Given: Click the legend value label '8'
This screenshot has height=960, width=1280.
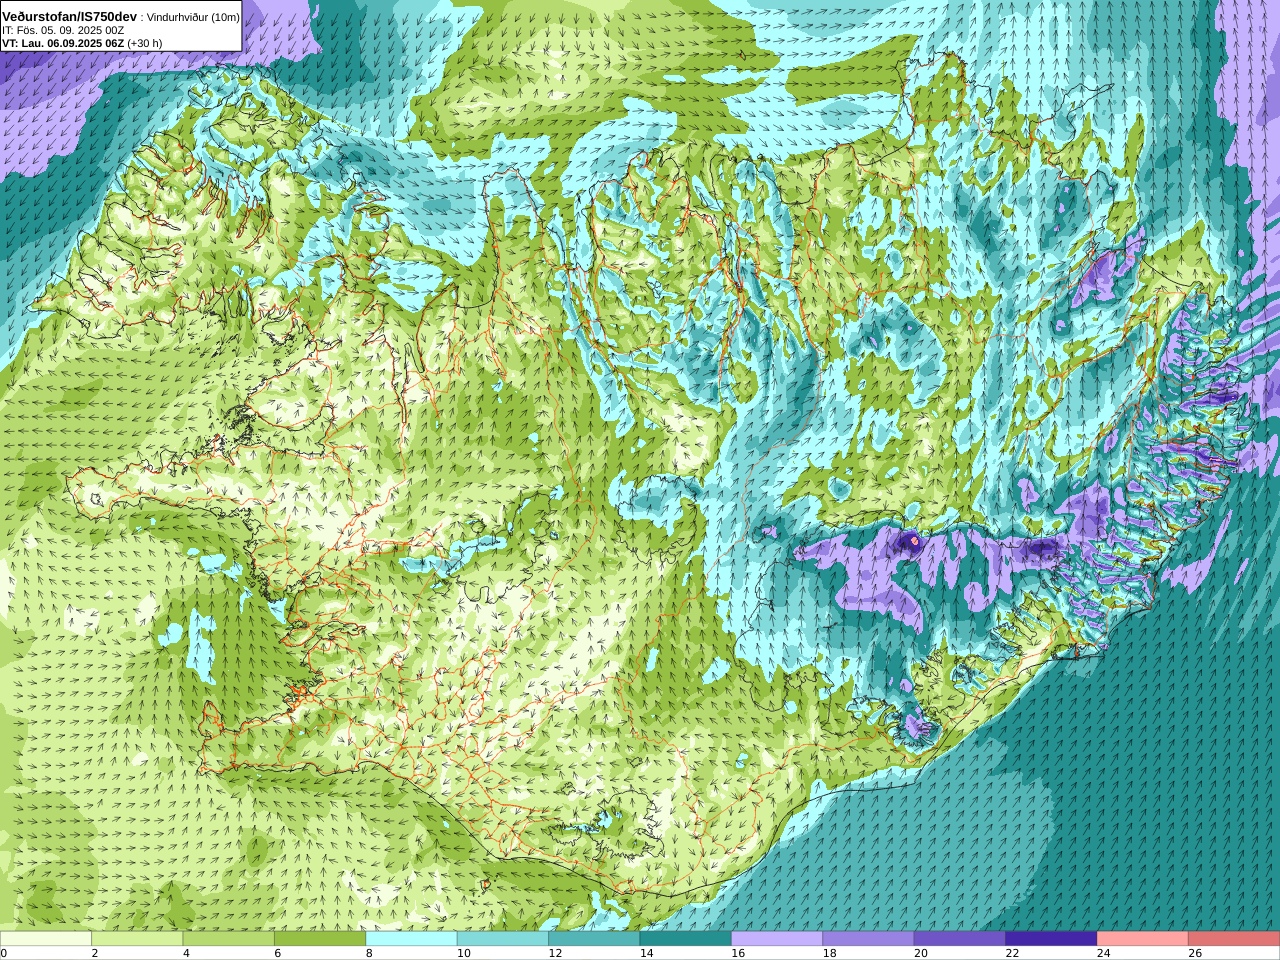Looking at the screenshot, I should click(369, 953).
